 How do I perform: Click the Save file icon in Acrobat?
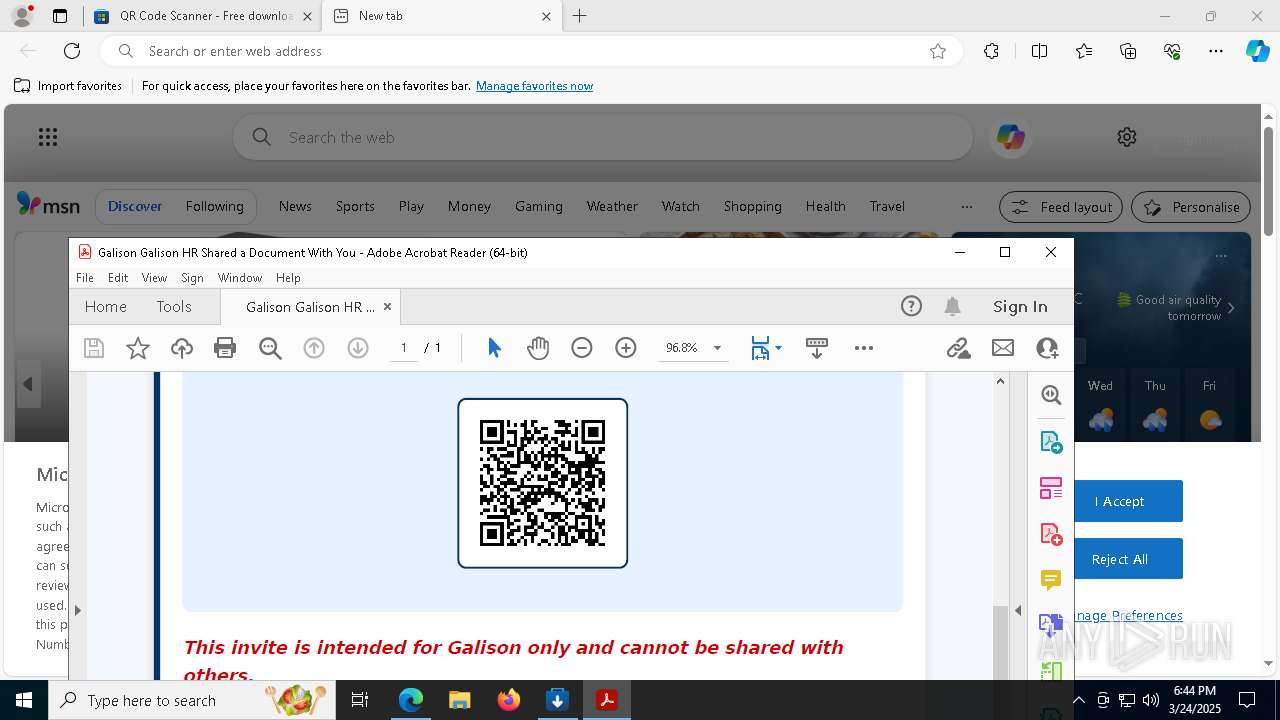coord(94,348)
